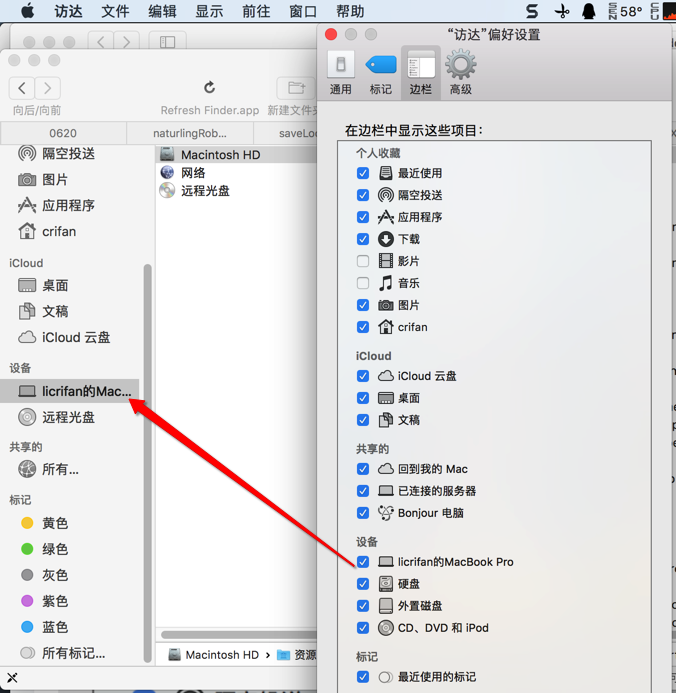Switch to the naturlingRob... Finder tab

point(190,133)
